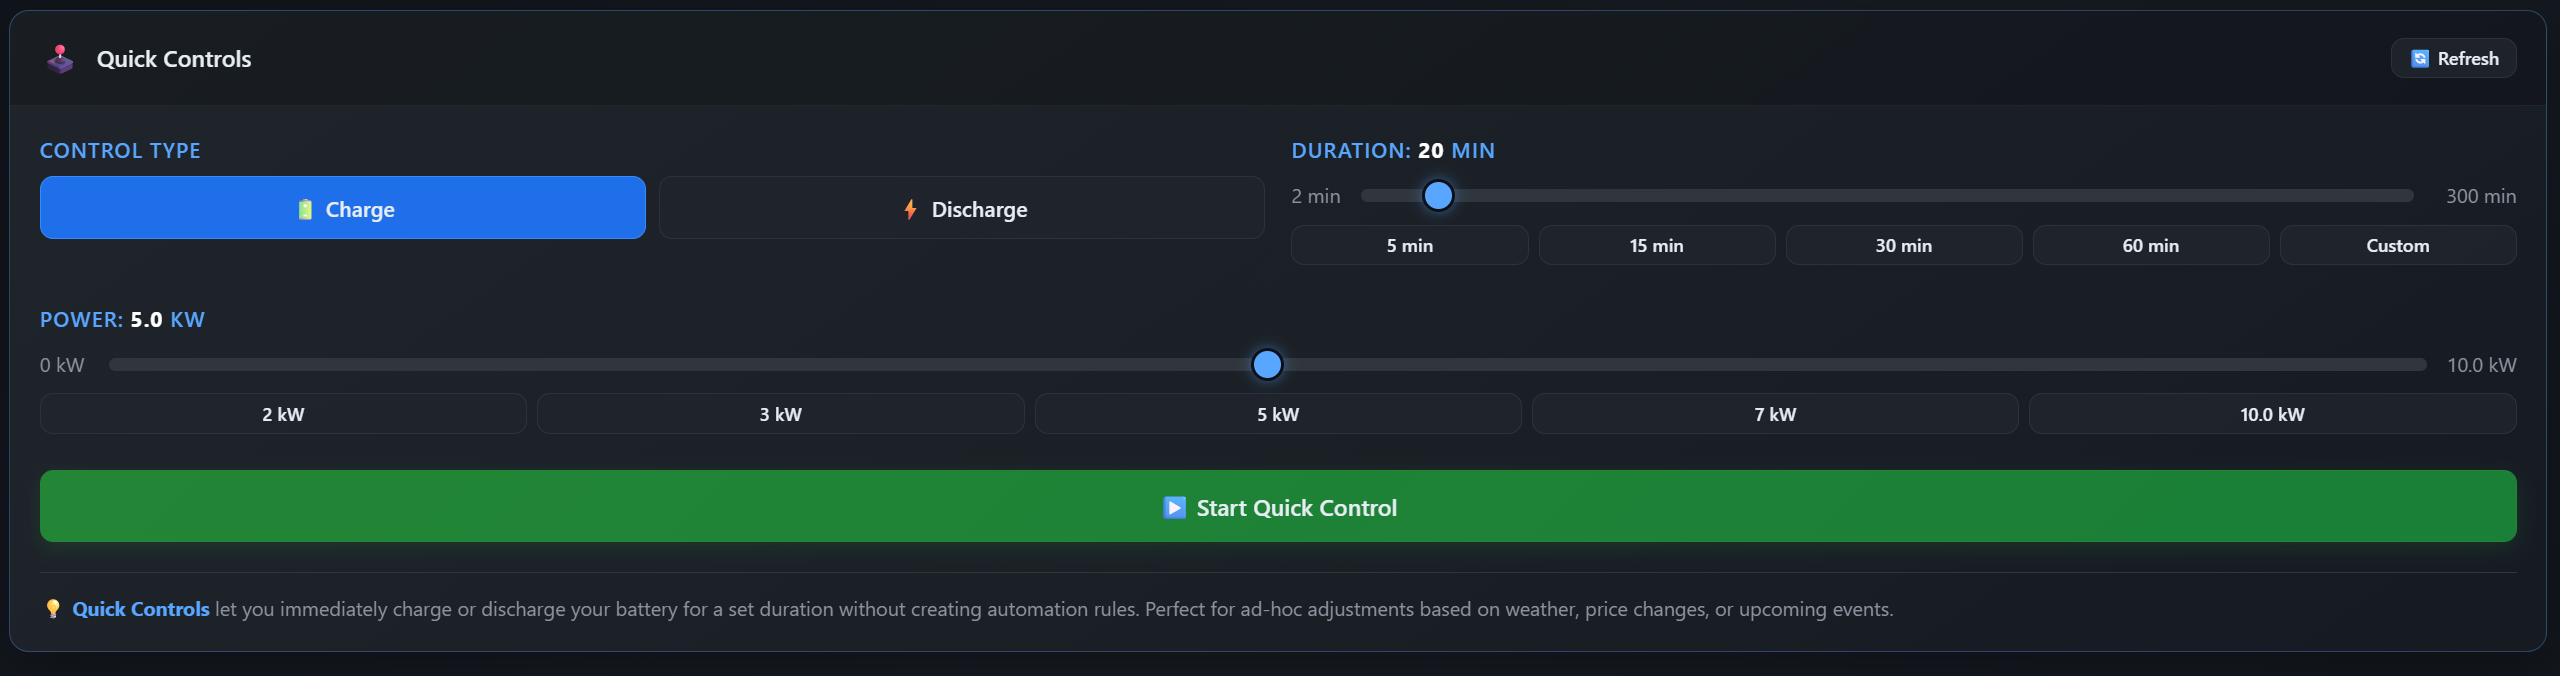Click the joystick icon beside Quick Controls
Image resolution: width=2560 pixels, height=676 pixels.
[x=60, y=59]
